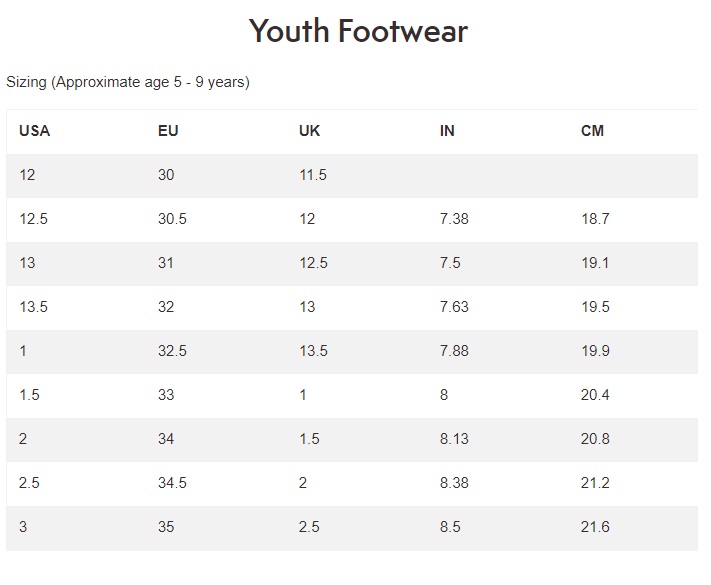The width and height of the screenshot is (711, 585).
Task: Click EU size 34.5 cell
Action: [172, 483]
